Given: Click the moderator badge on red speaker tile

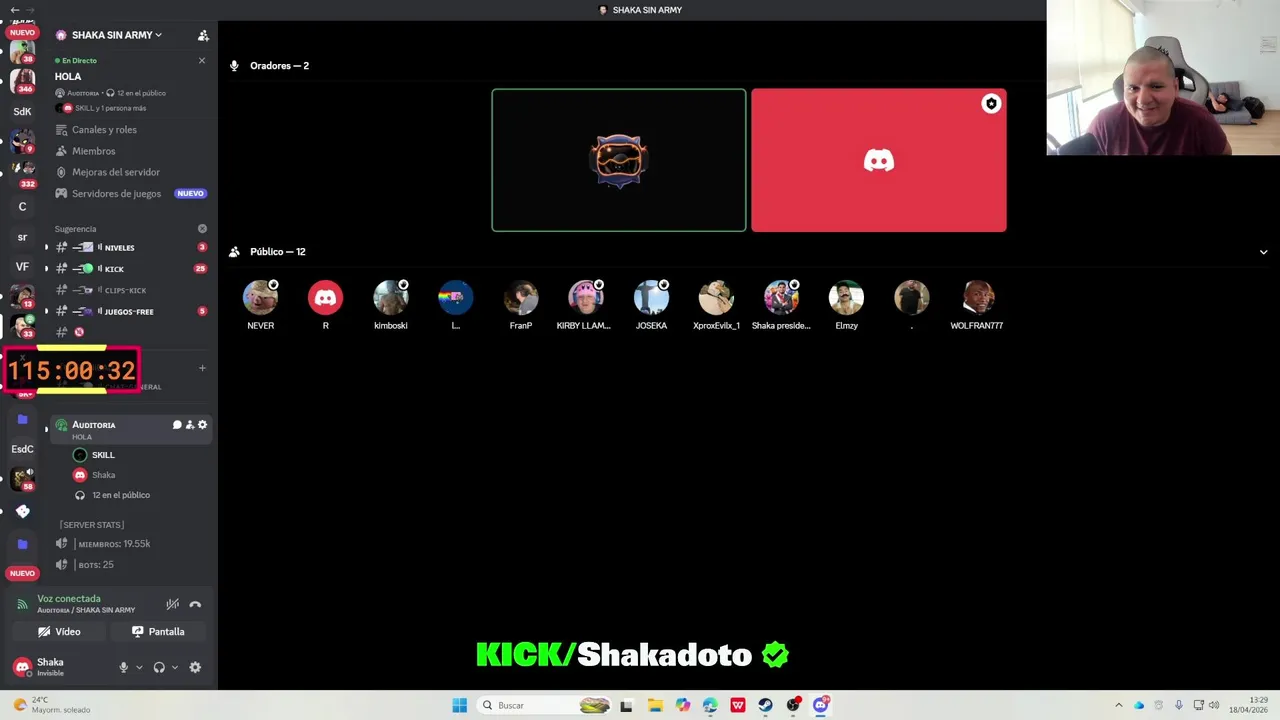Looking at the screenshot, I should pos(991,104).
